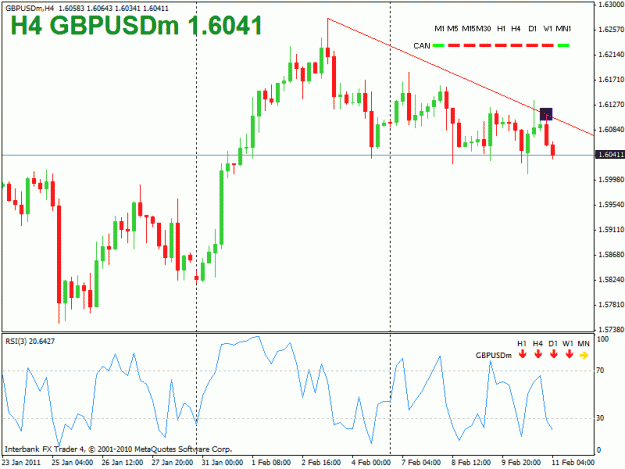Click the H4 red CAN bar

pyautogui.click(x=516, y=45)
